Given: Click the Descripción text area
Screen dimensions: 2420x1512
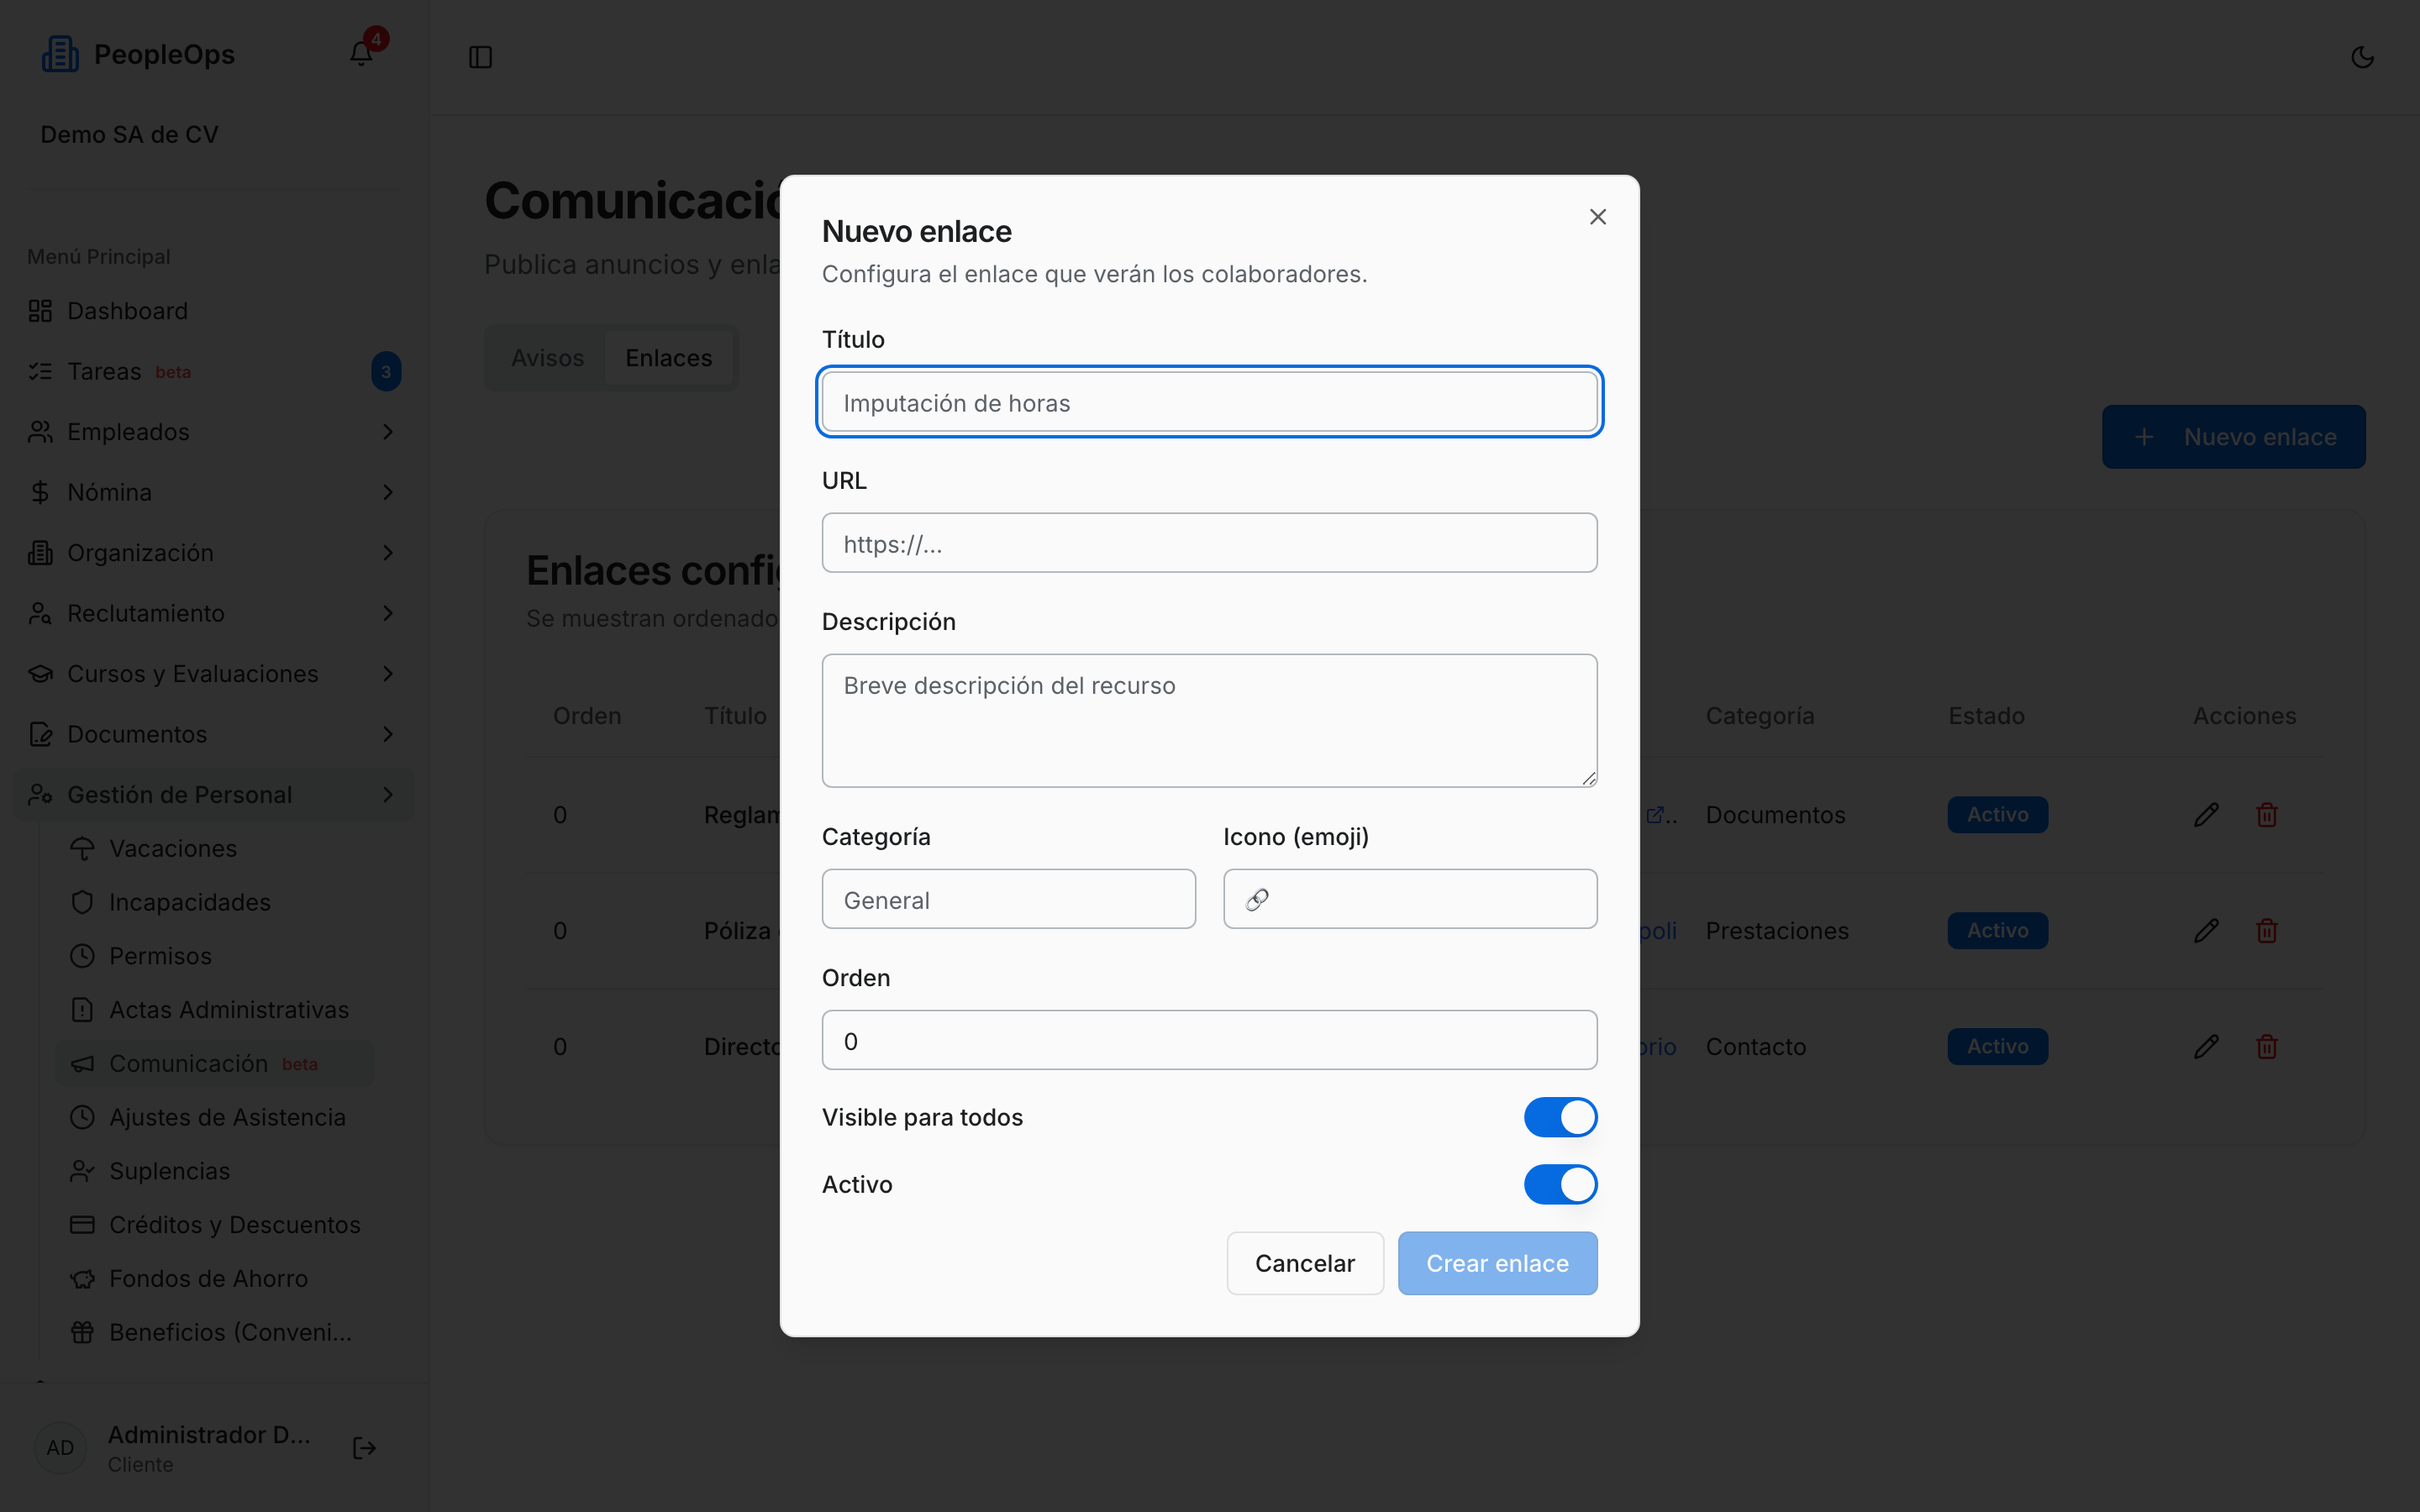Looking at the screenshot, I should tap(1209, 721).
